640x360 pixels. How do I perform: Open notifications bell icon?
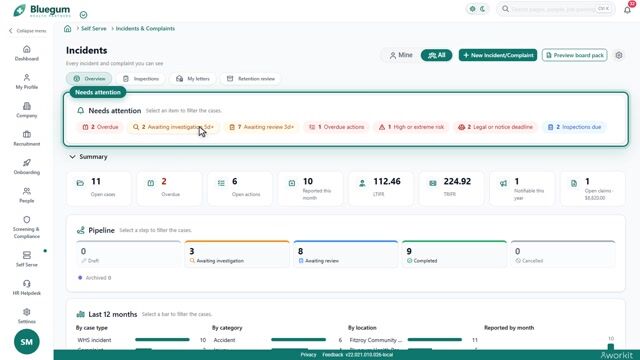tap(627, 9)
